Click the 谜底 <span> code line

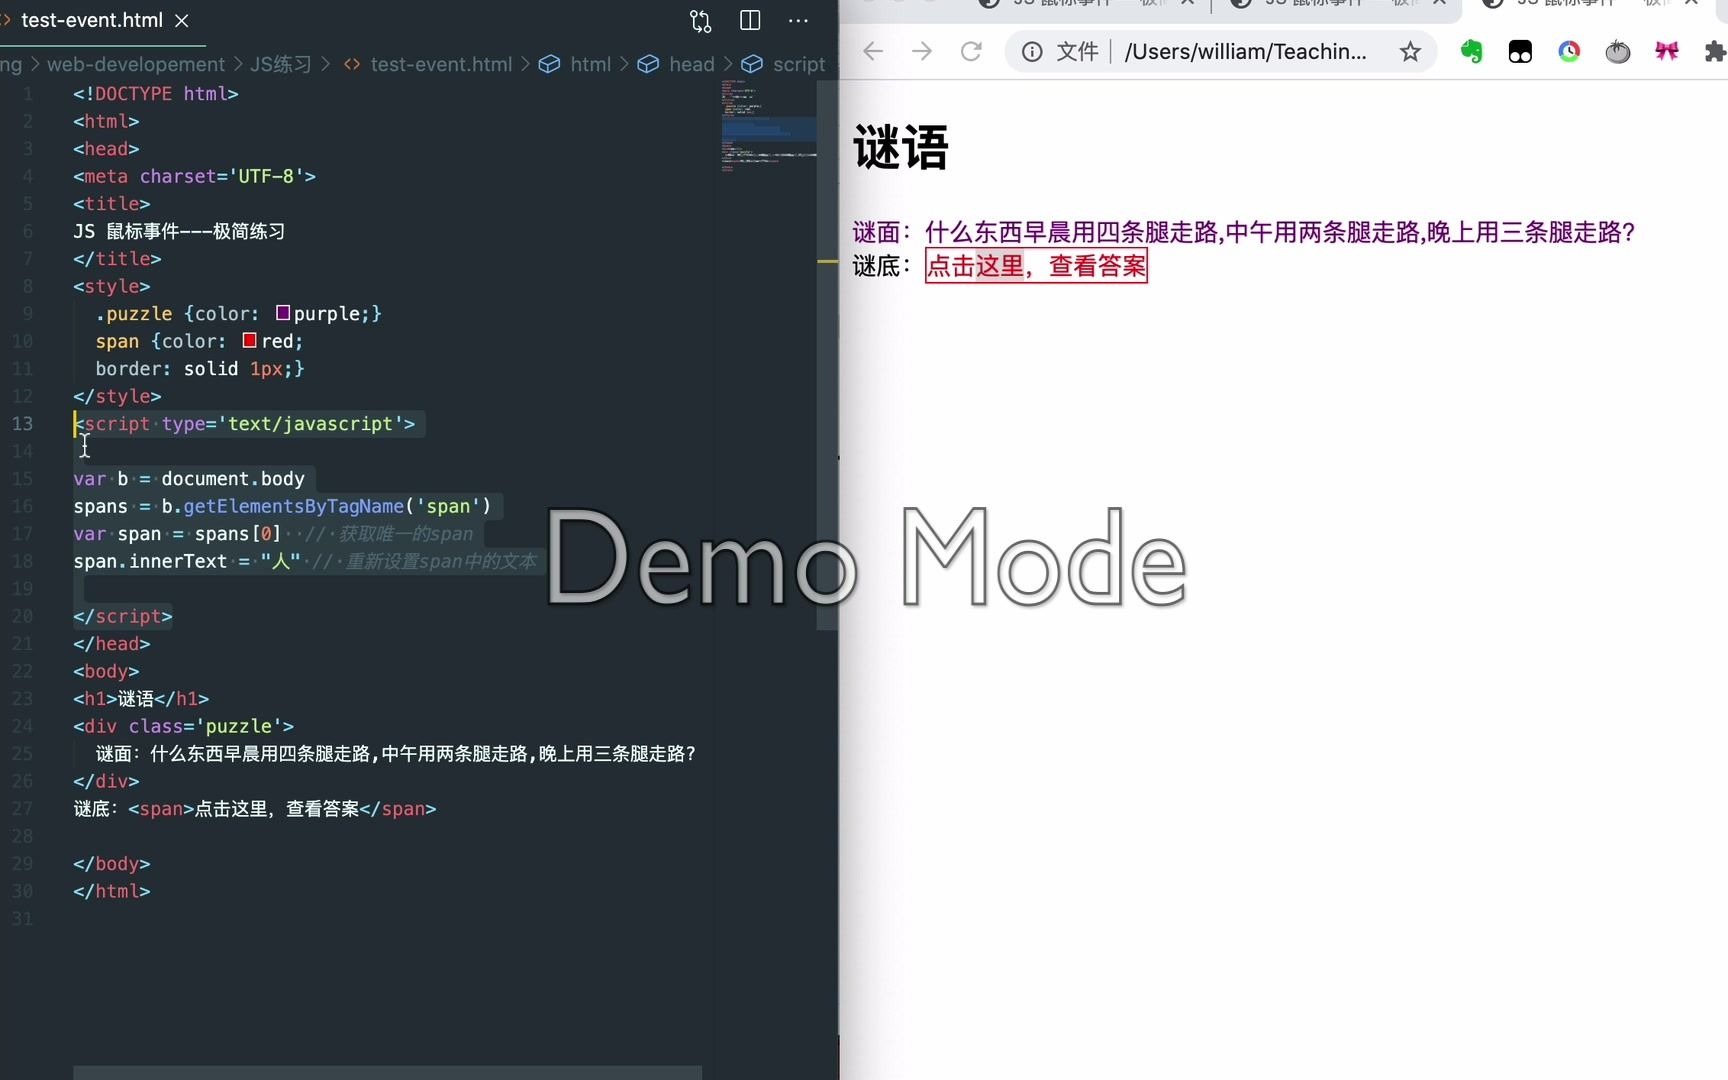(x=255, y=808)
